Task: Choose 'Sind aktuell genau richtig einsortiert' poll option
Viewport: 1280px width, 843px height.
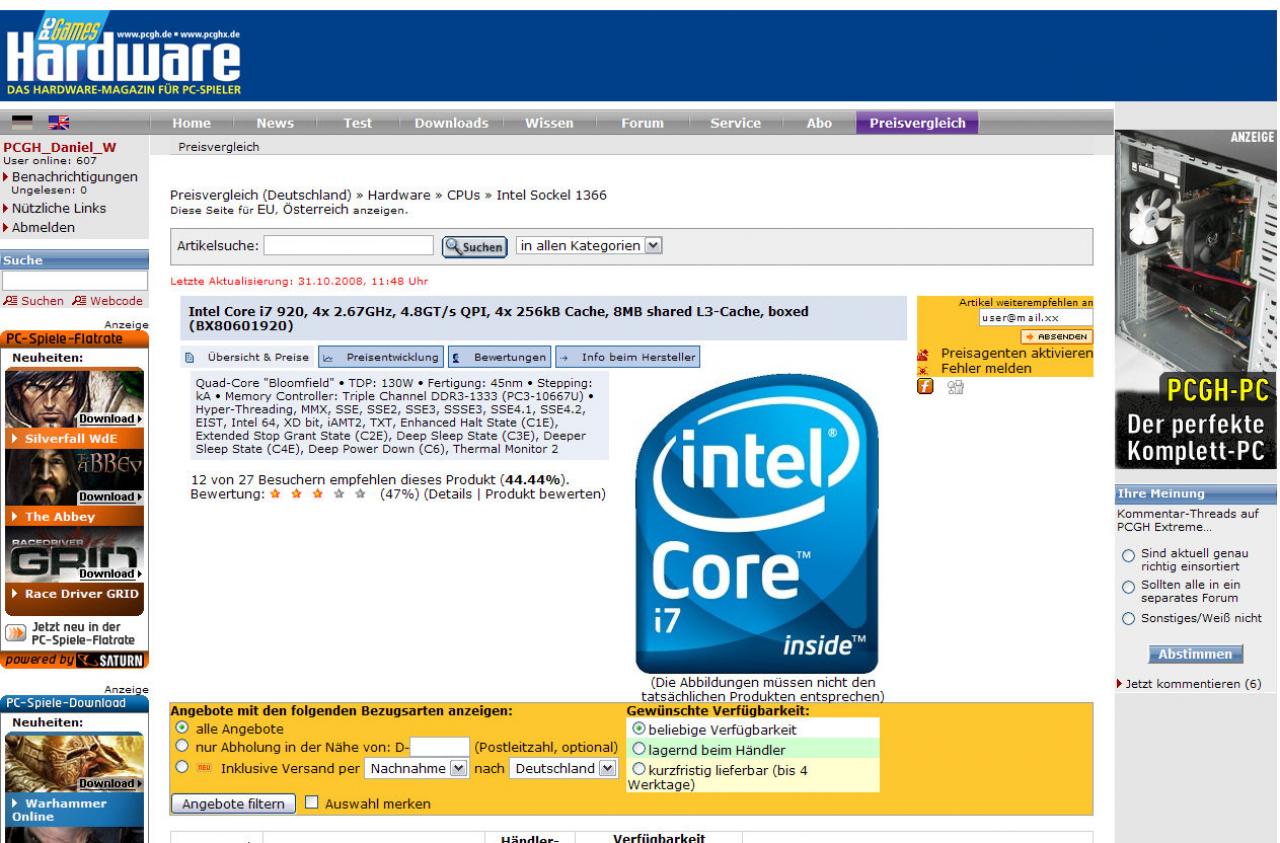Action: 1129,555
